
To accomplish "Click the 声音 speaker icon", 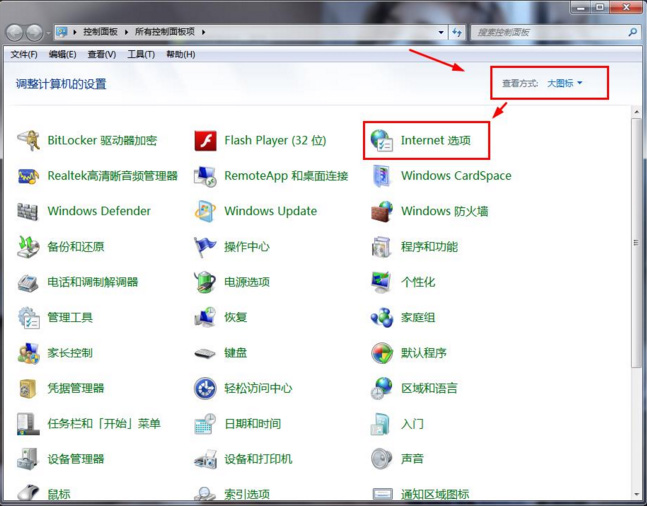I will click(x=382, y=459).
